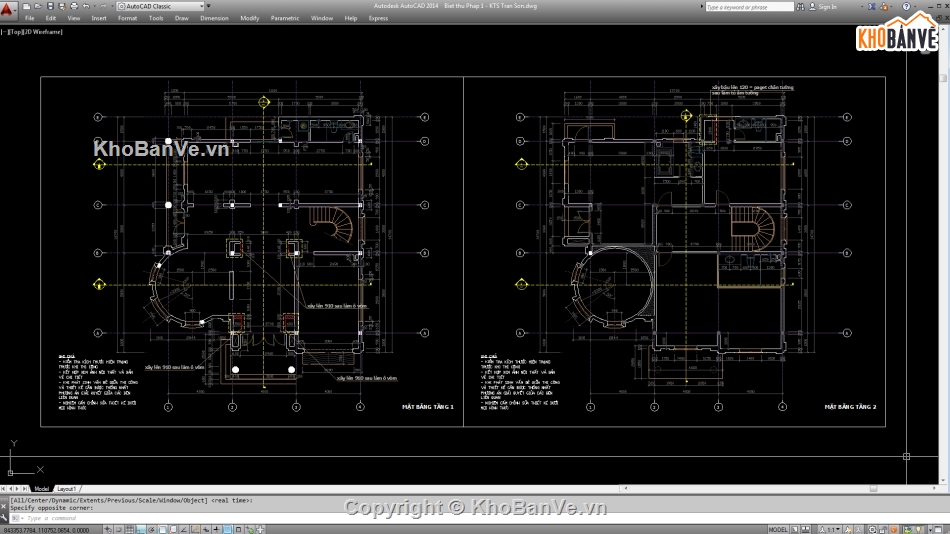Open the Tools menu
This screenshot has height=534, width=950.
(x=156, y=18)
